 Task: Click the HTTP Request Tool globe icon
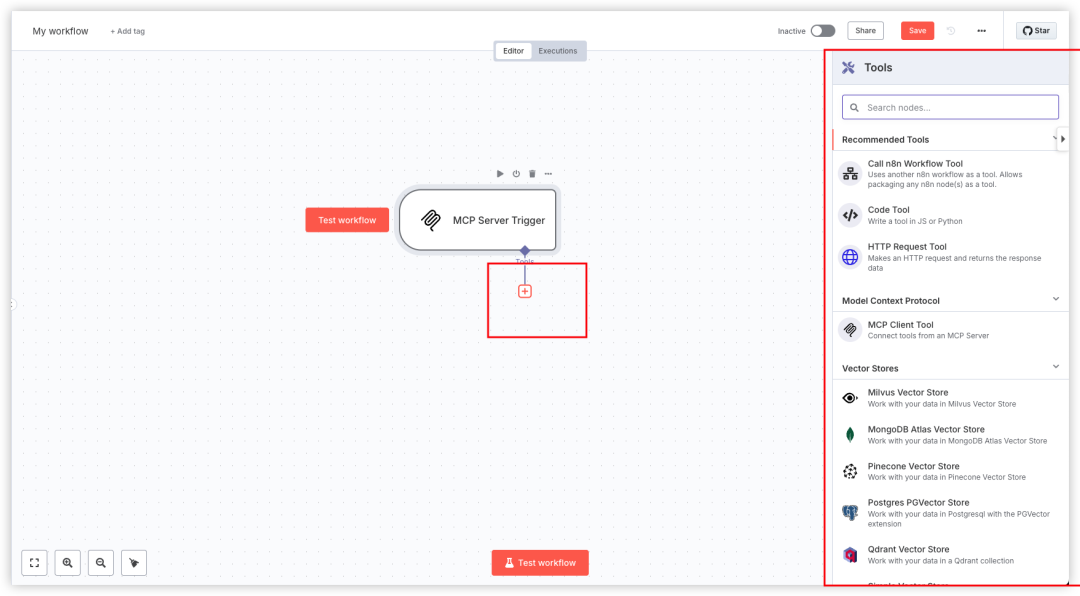pyautogui.click(x=851, y=257)
